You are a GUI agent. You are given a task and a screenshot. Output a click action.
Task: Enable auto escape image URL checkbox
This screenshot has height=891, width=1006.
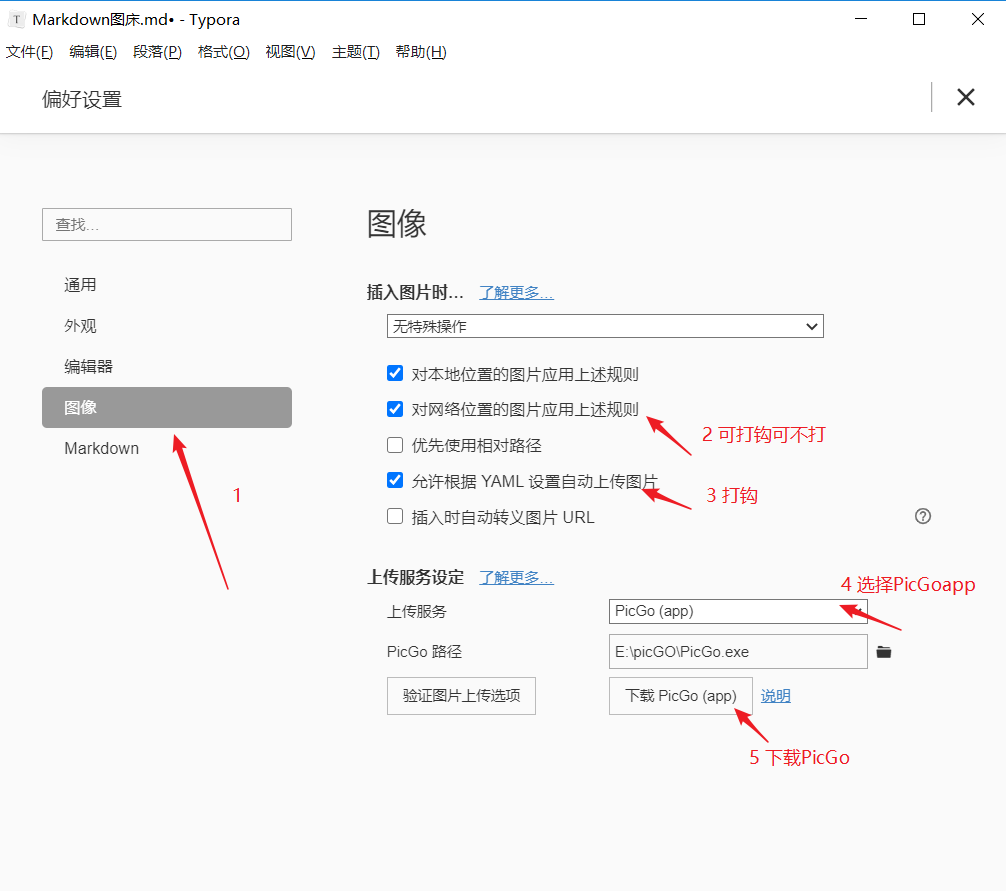[395, 516]
